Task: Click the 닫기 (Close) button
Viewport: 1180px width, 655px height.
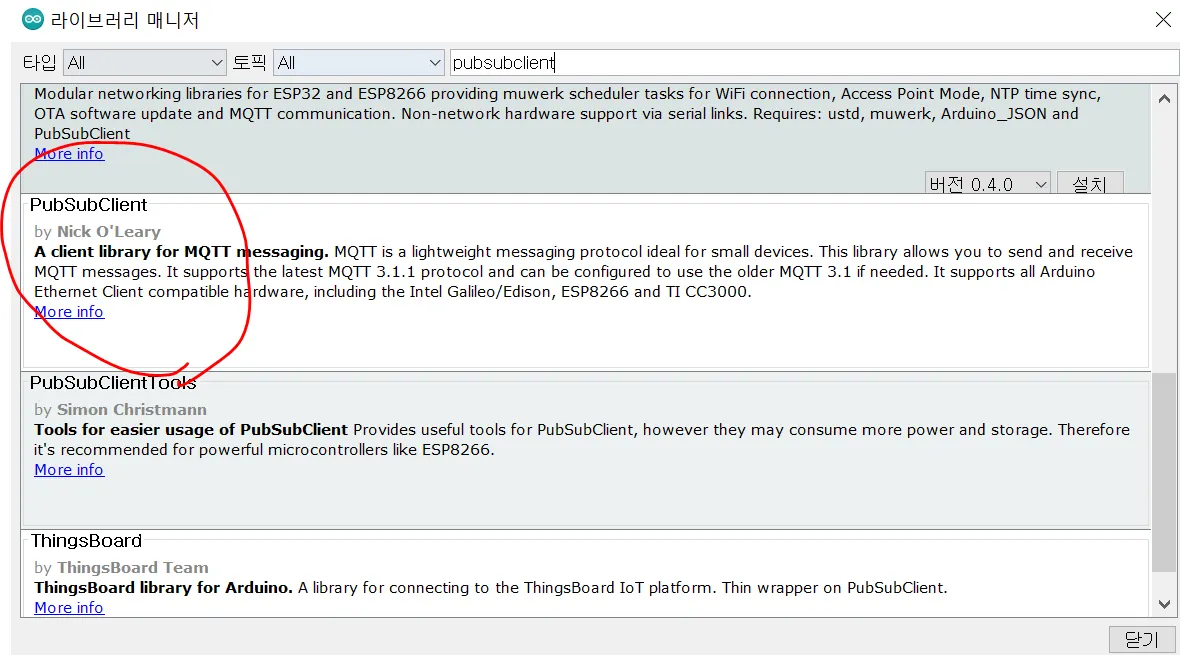Action: pyautogui.click(x=1142, y=639)
